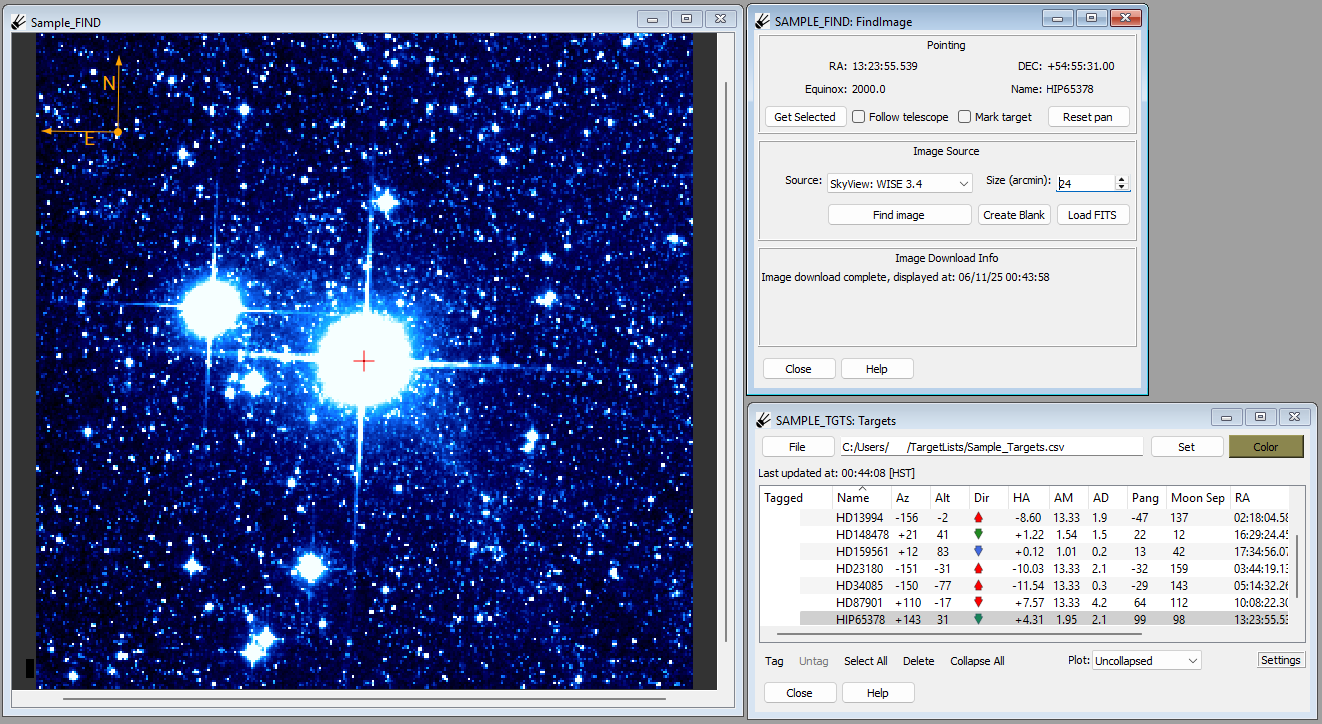Click the Find image button
The width and height of the screenshot is (1322, 724).
899,215
